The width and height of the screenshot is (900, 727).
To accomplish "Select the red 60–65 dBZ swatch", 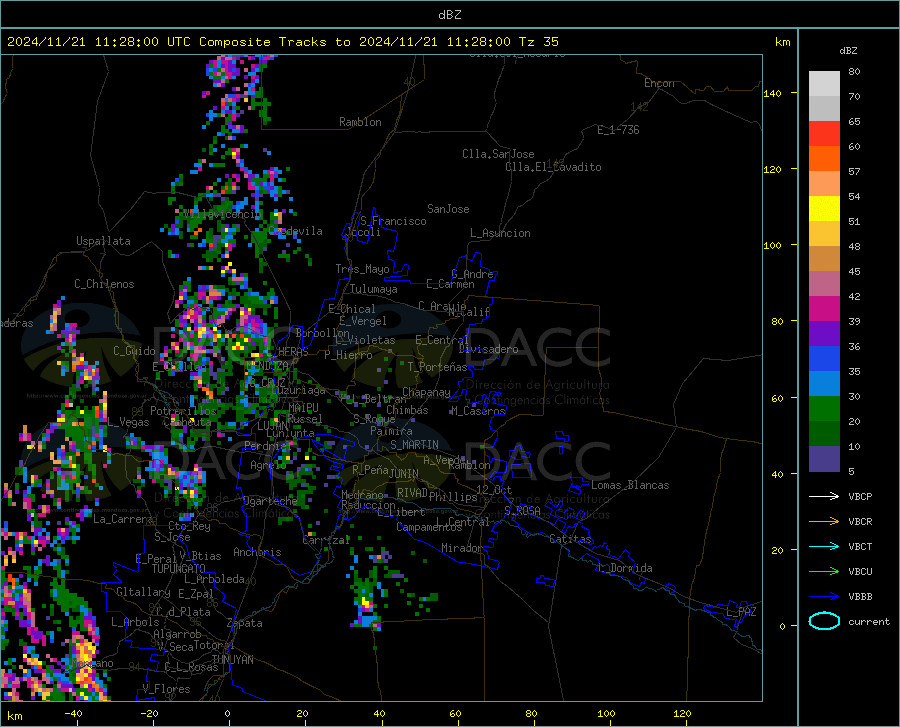I will (824, 134).
